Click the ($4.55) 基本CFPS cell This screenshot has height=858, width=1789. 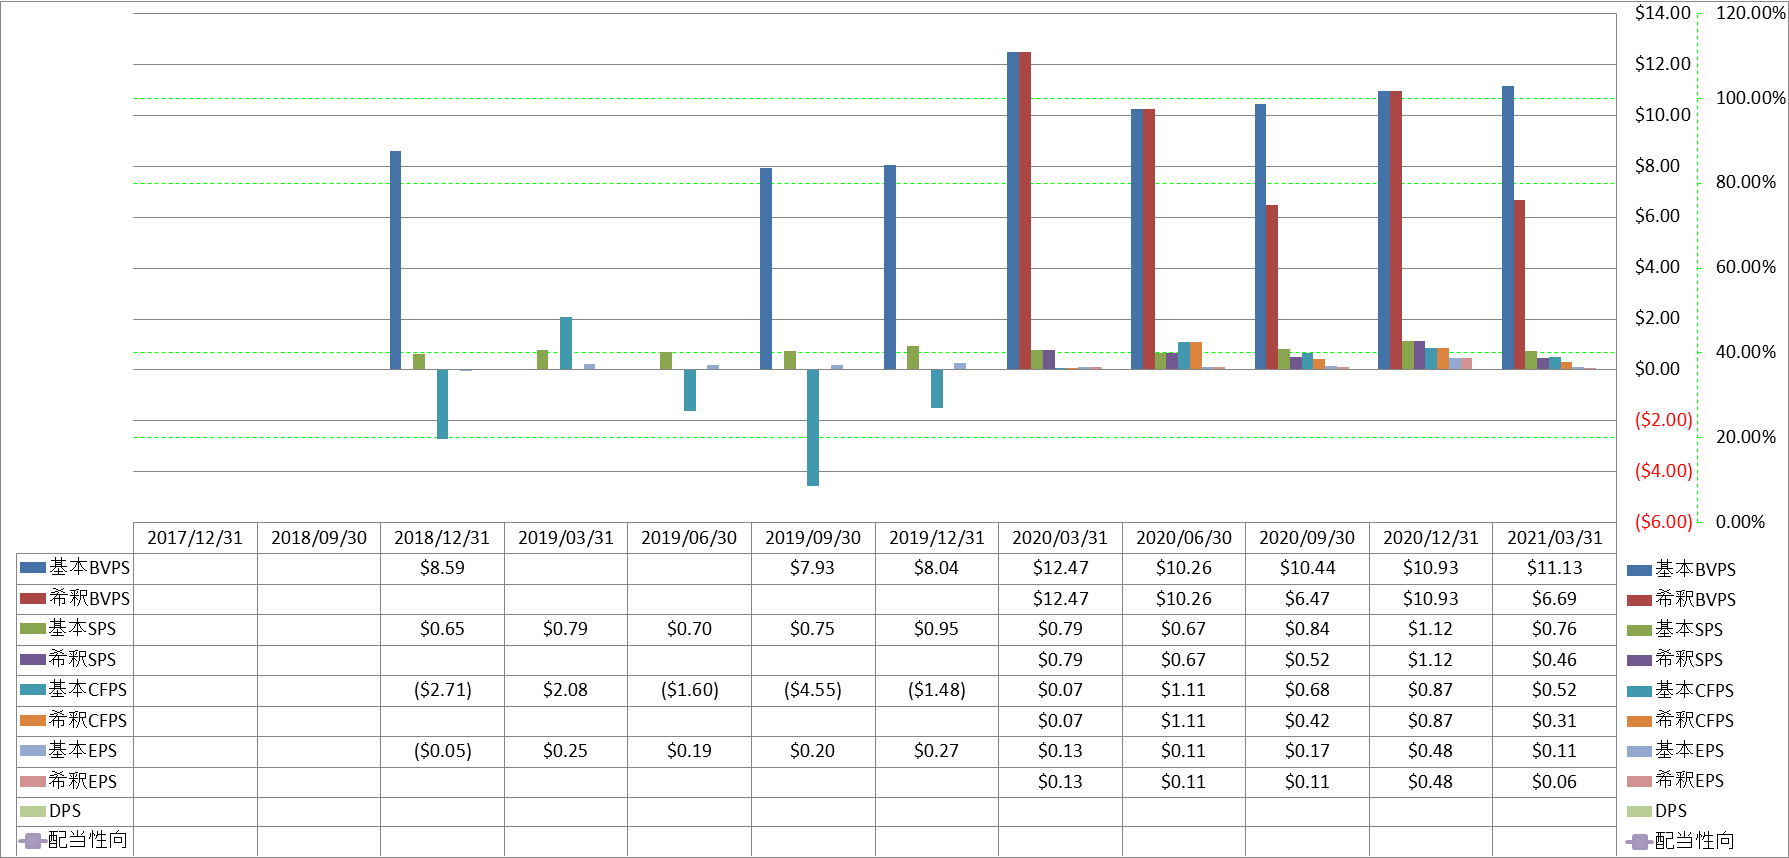813,689
